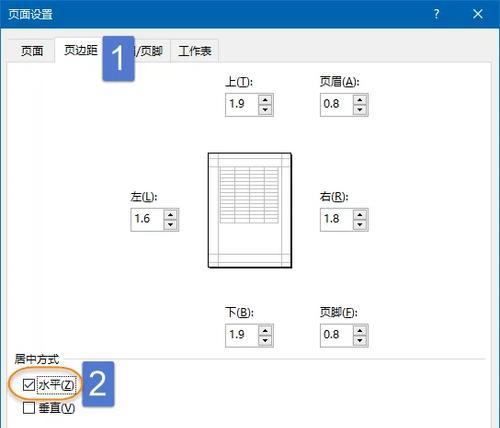Open the 工作表 tab
Viewport: 500px width, 428px height.
(195, 51)
